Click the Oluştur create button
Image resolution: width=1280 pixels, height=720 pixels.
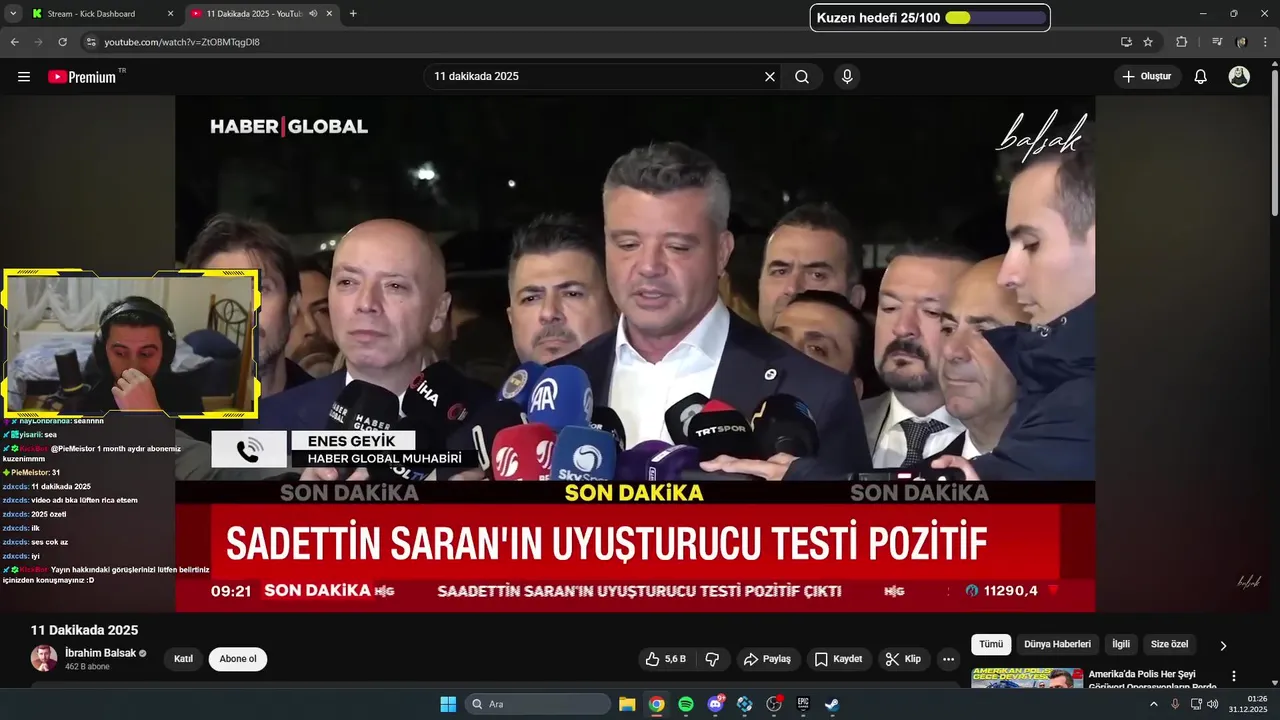pyautogui.click(x=1147, y=77)
